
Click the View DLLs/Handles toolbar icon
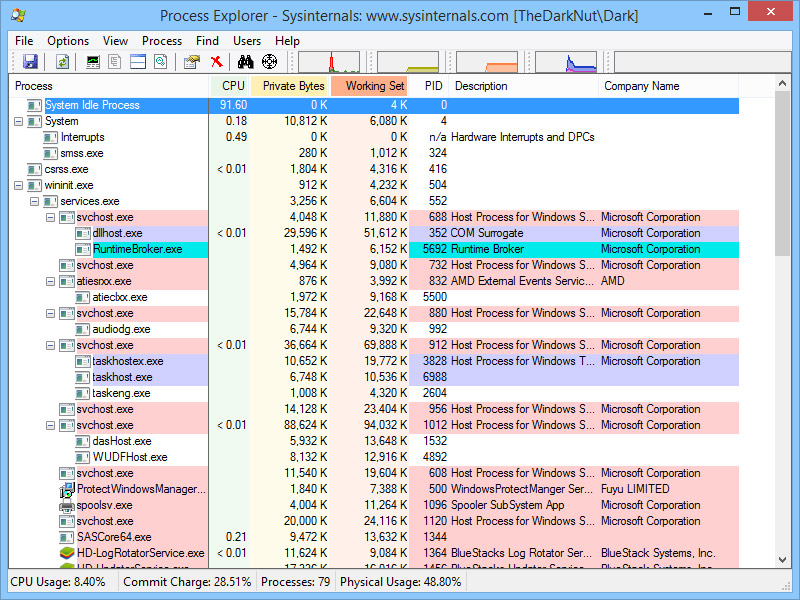click(161, 62)
